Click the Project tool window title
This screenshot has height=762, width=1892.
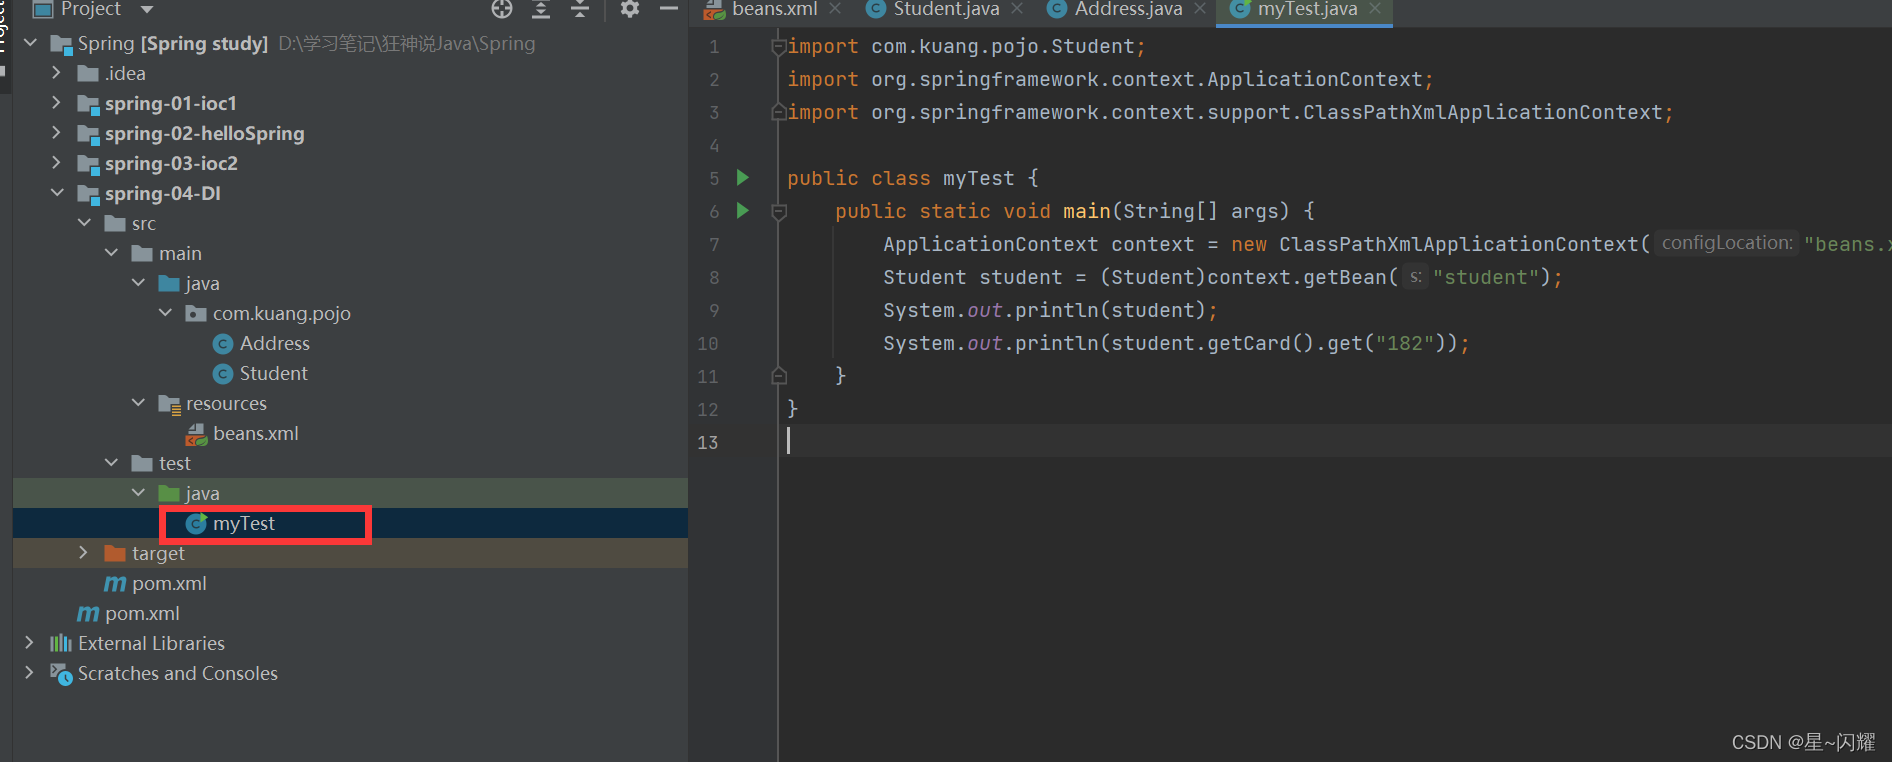click(90, 9)
